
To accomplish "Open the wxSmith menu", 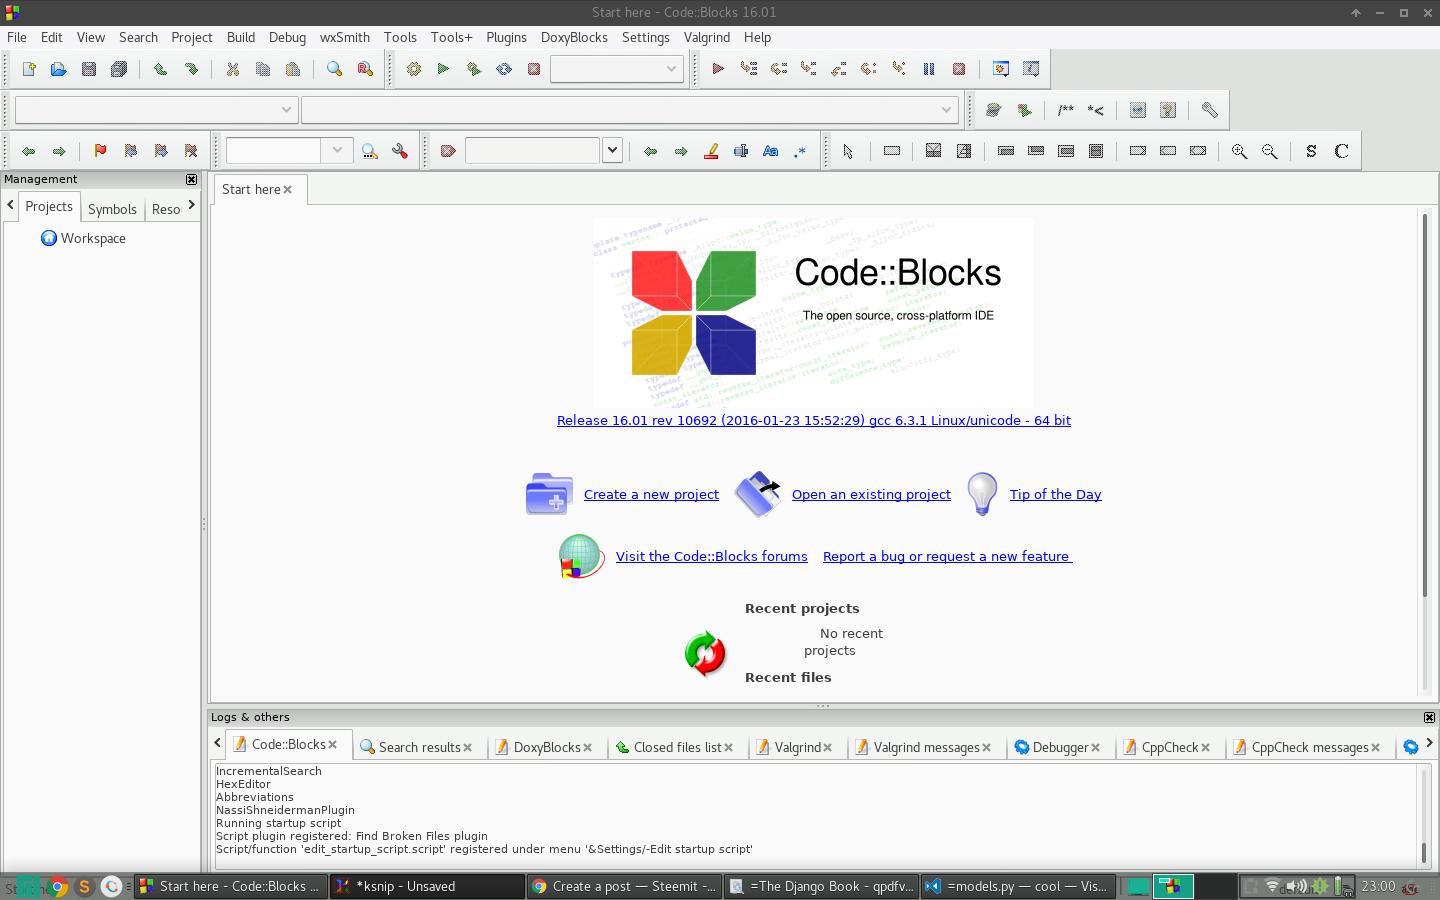I will click(345, 37).
